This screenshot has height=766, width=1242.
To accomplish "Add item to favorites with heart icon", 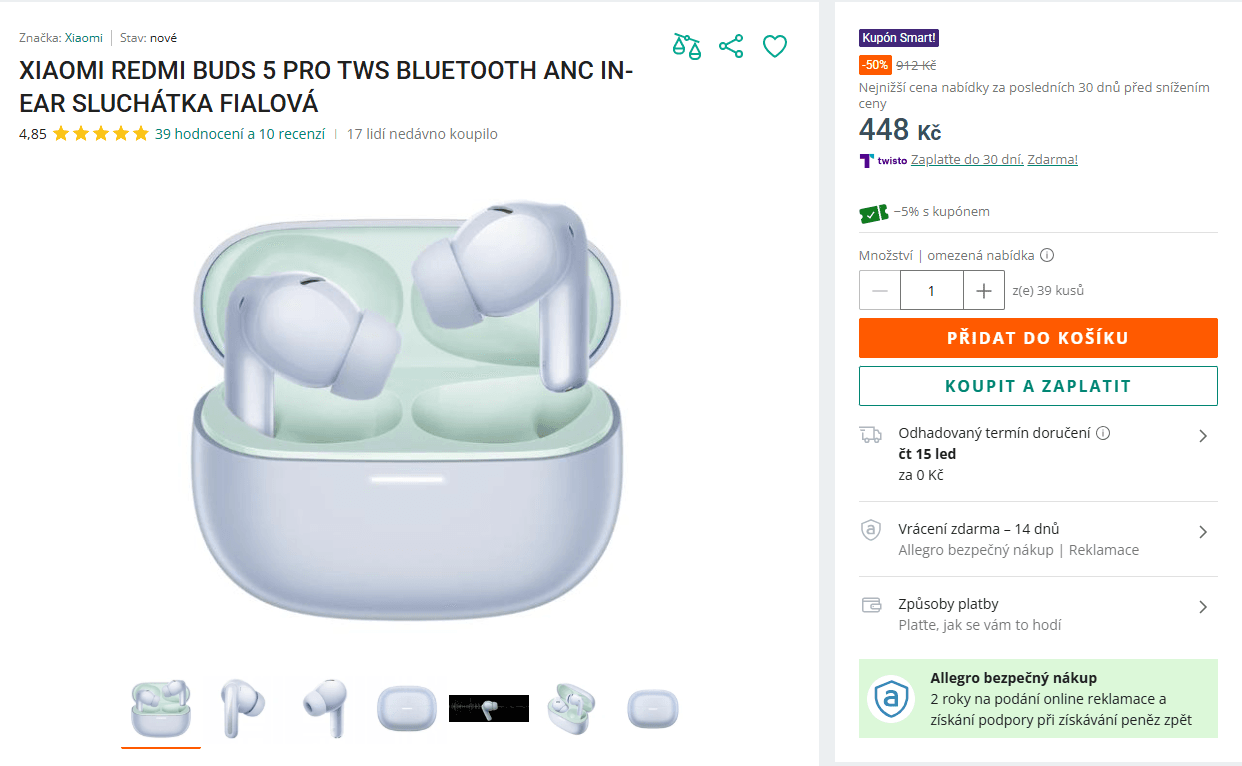I will [x=775, y=46].
